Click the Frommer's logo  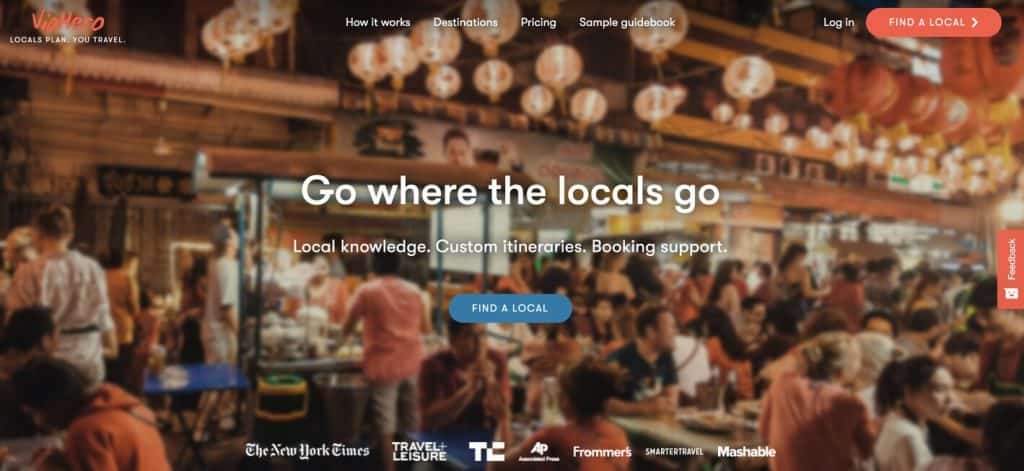click(x=602, y=451)
